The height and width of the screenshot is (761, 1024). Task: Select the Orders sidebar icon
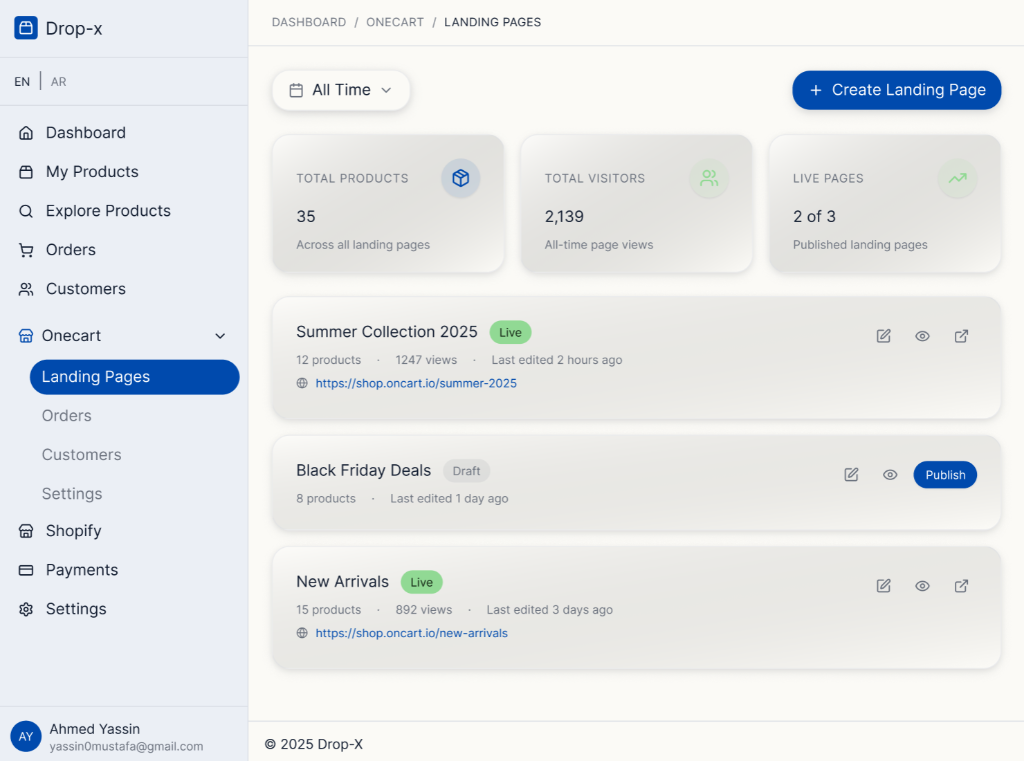[24, 249]
